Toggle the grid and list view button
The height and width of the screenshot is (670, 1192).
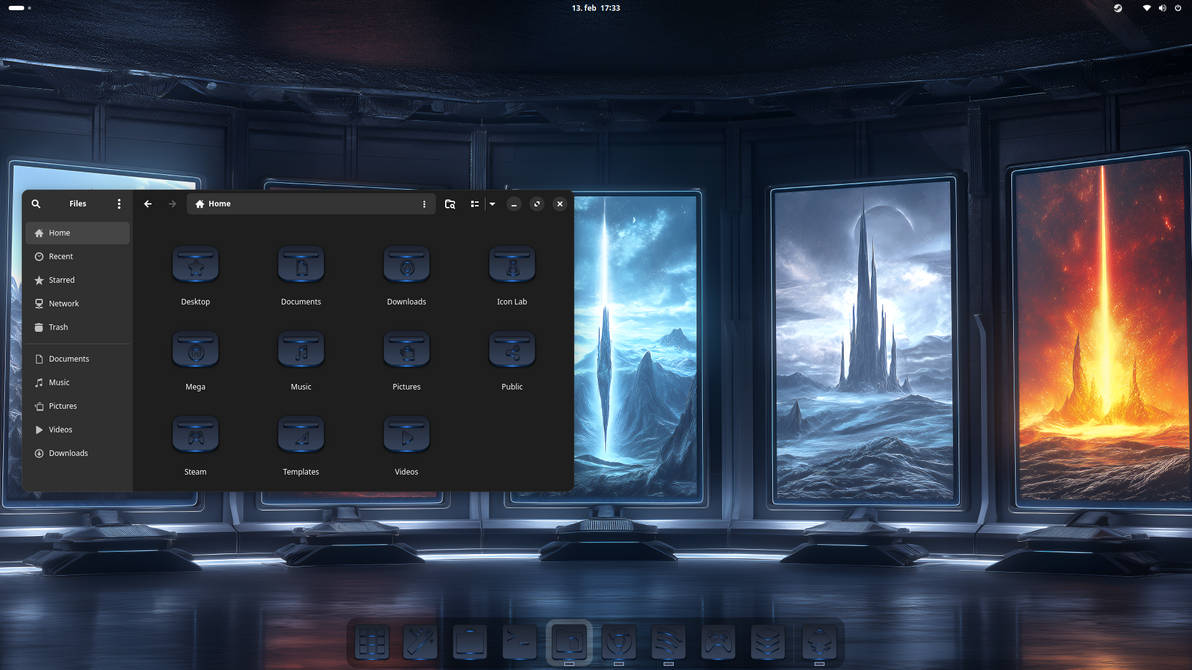point(474,204)
